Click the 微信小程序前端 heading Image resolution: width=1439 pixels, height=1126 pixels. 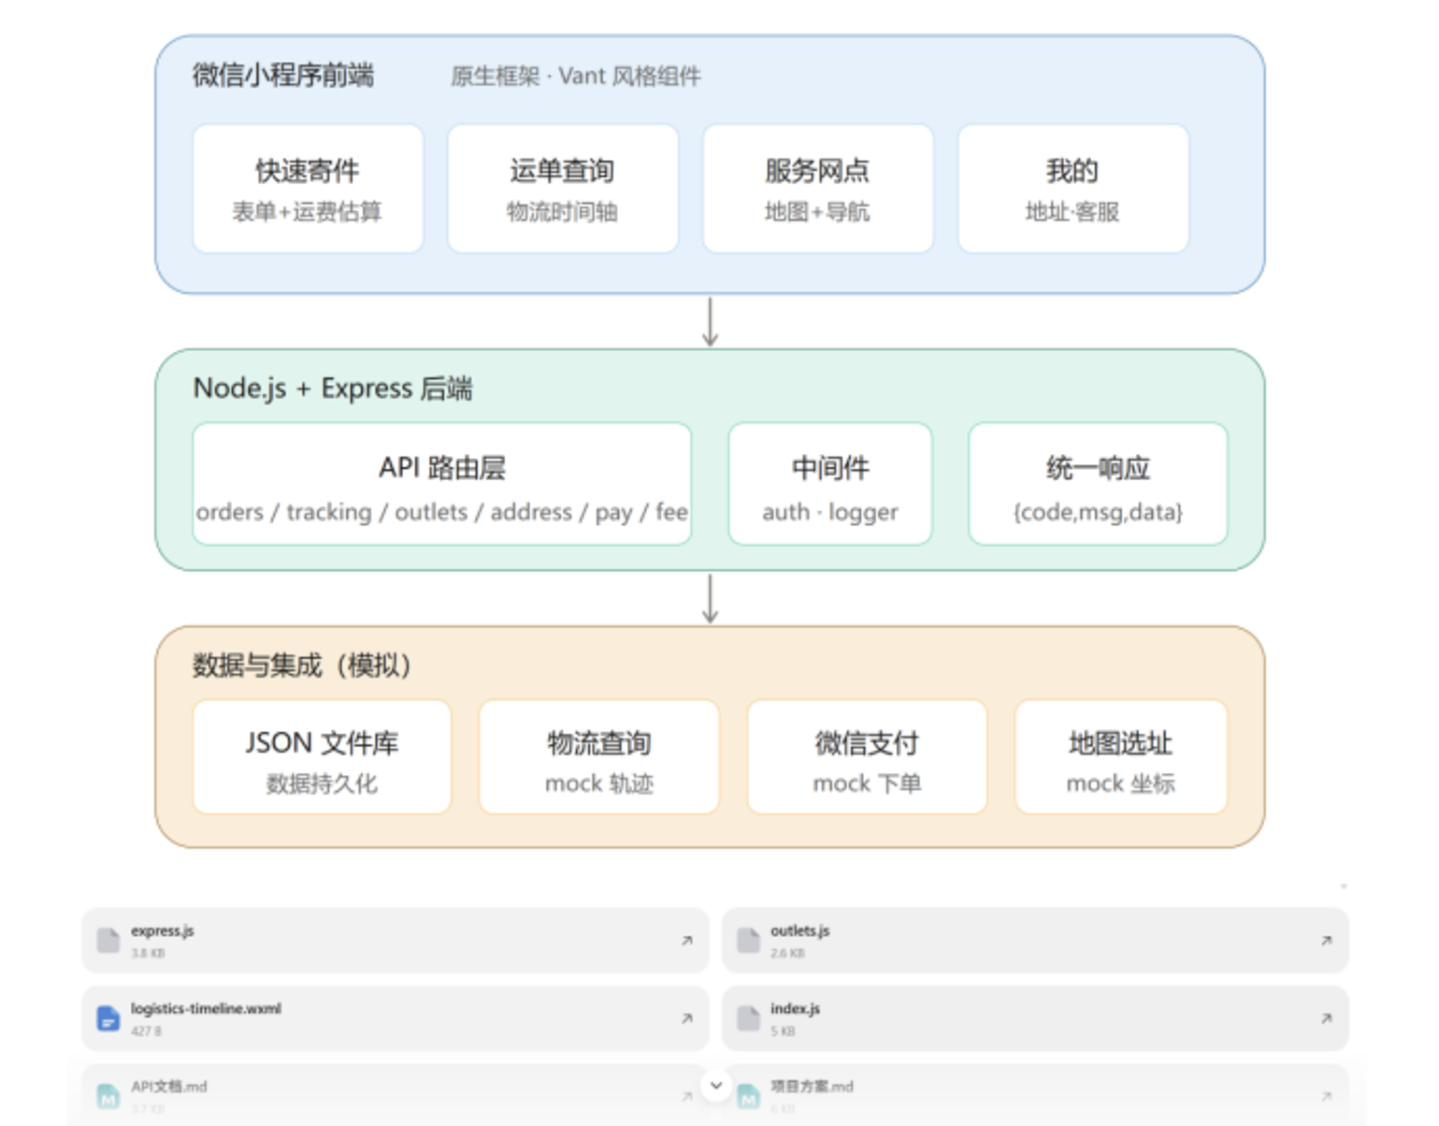point(283,75)
